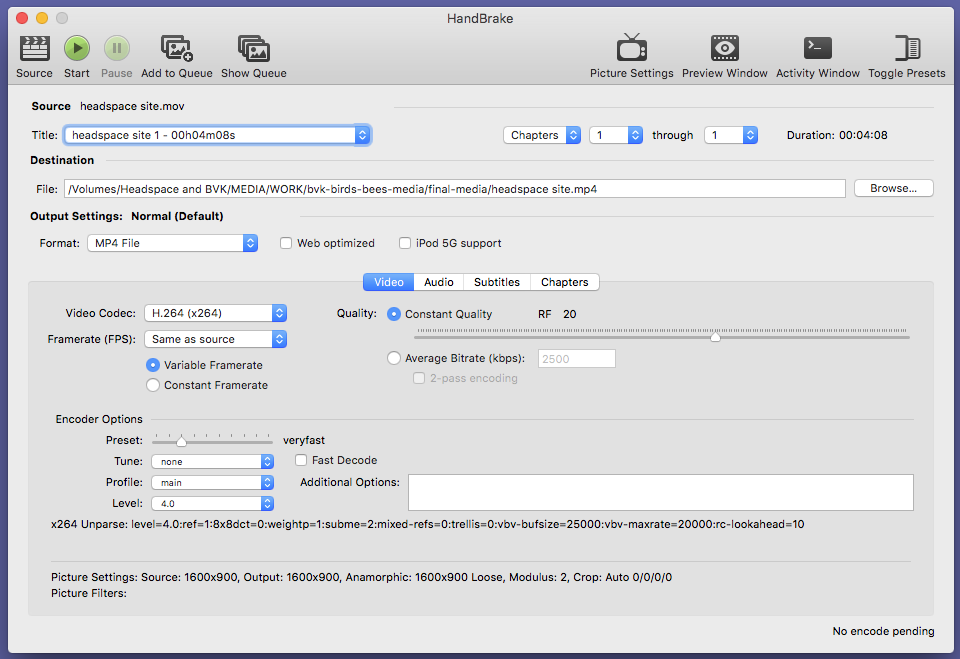Open the Format MP4 File dropdown

click(173, 243)
